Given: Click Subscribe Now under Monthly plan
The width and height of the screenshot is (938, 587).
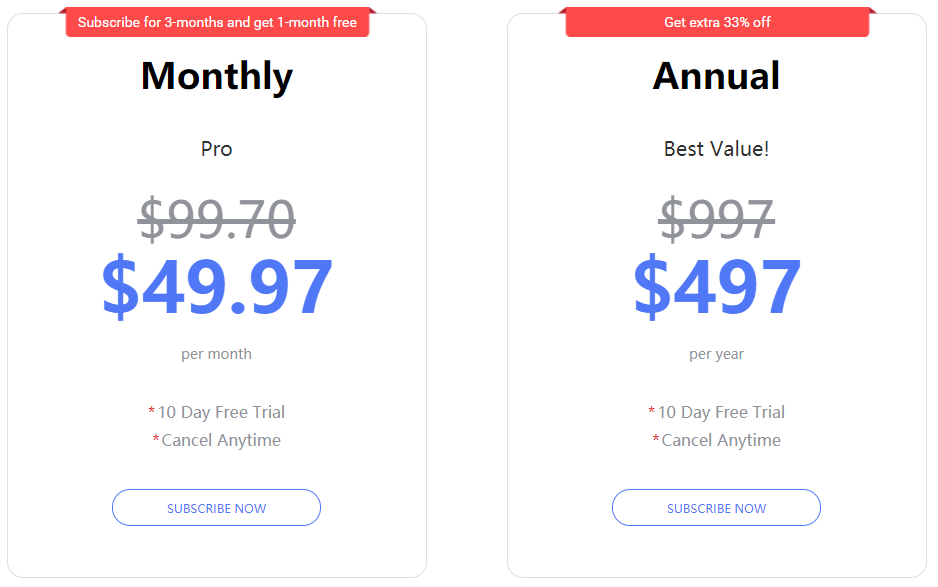Looking at the screenshot, I should pos(216,507).
